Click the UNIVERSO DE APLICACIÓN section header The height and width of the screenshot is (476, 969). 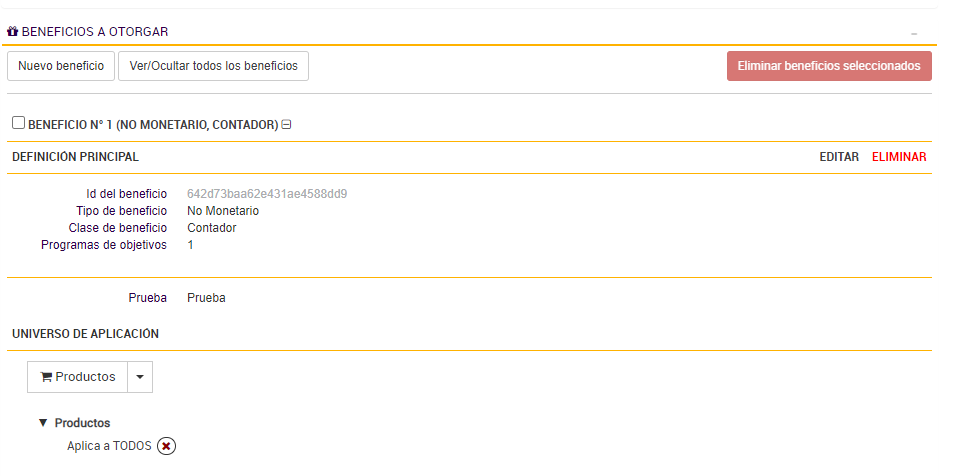click(x=85, y=333)
